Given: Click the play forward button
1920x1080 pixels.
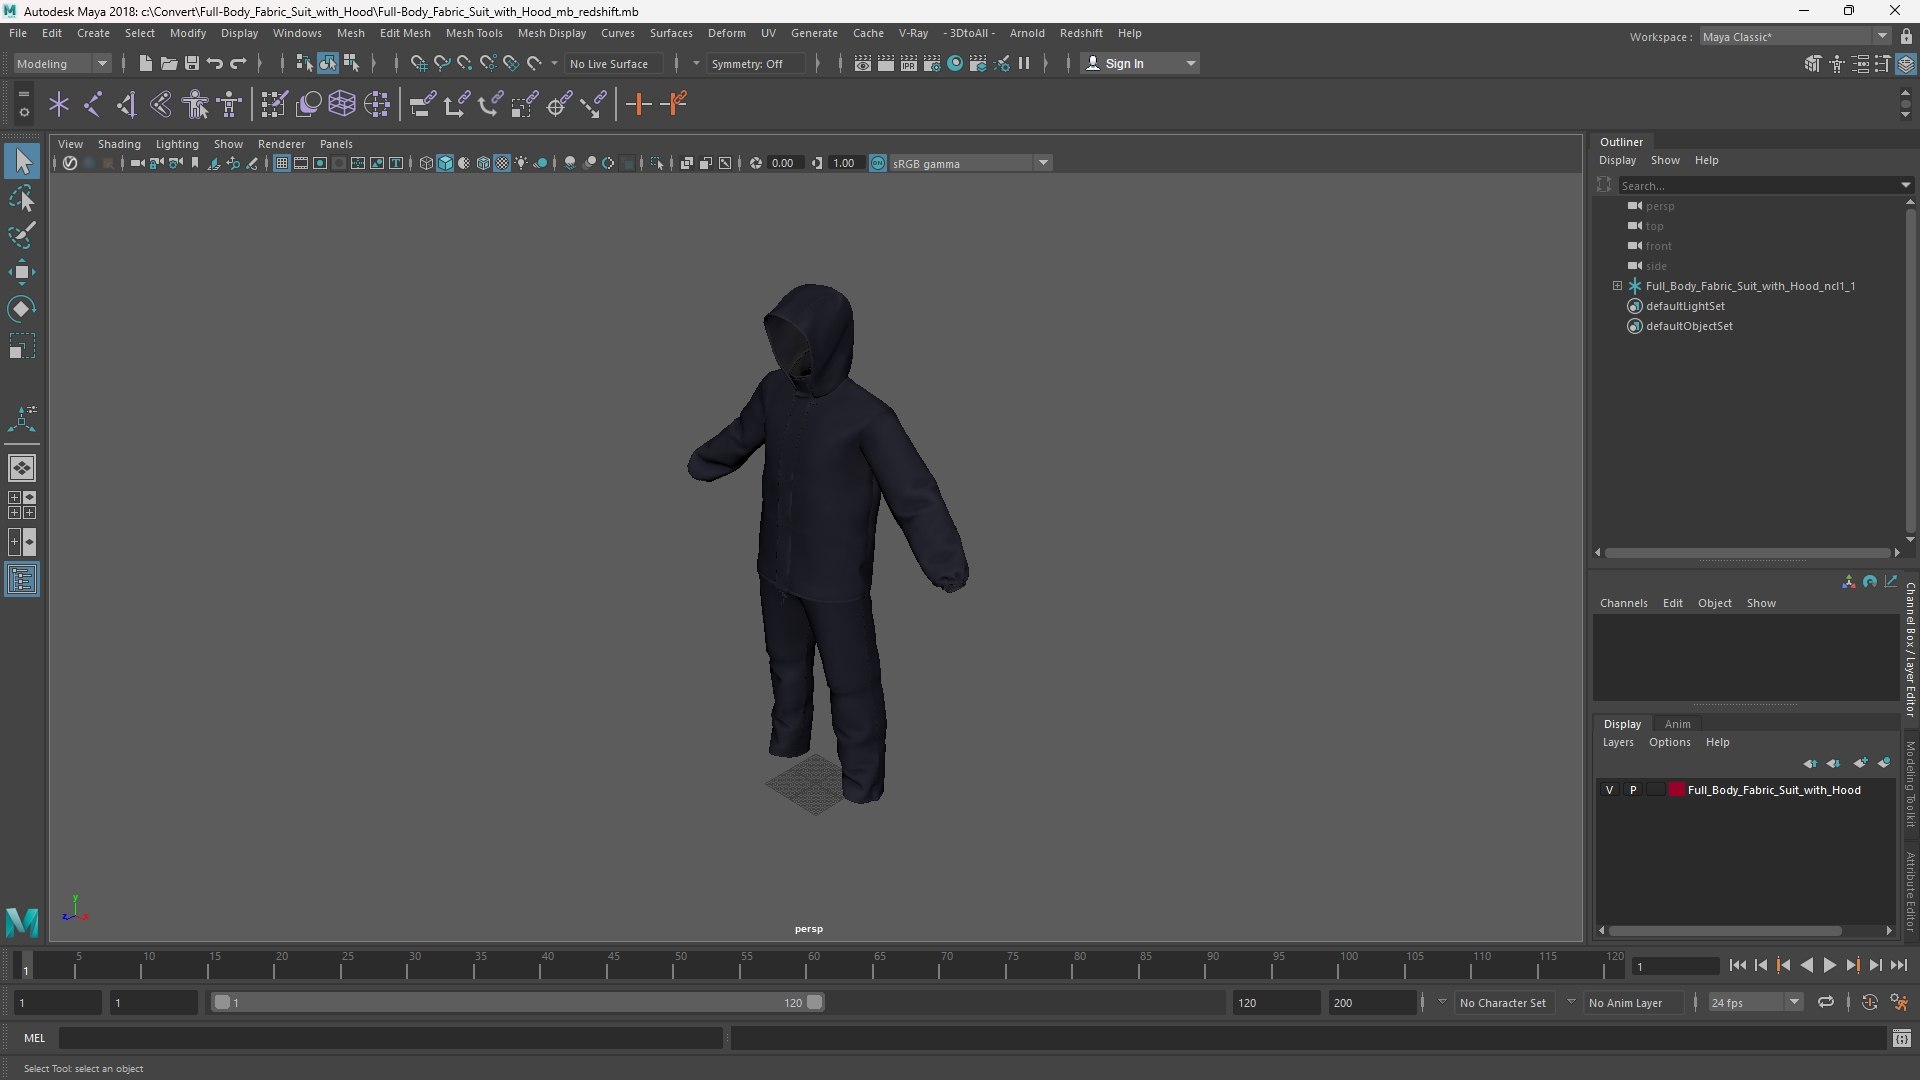Looking at the screenshot, I should (1829, 965).
